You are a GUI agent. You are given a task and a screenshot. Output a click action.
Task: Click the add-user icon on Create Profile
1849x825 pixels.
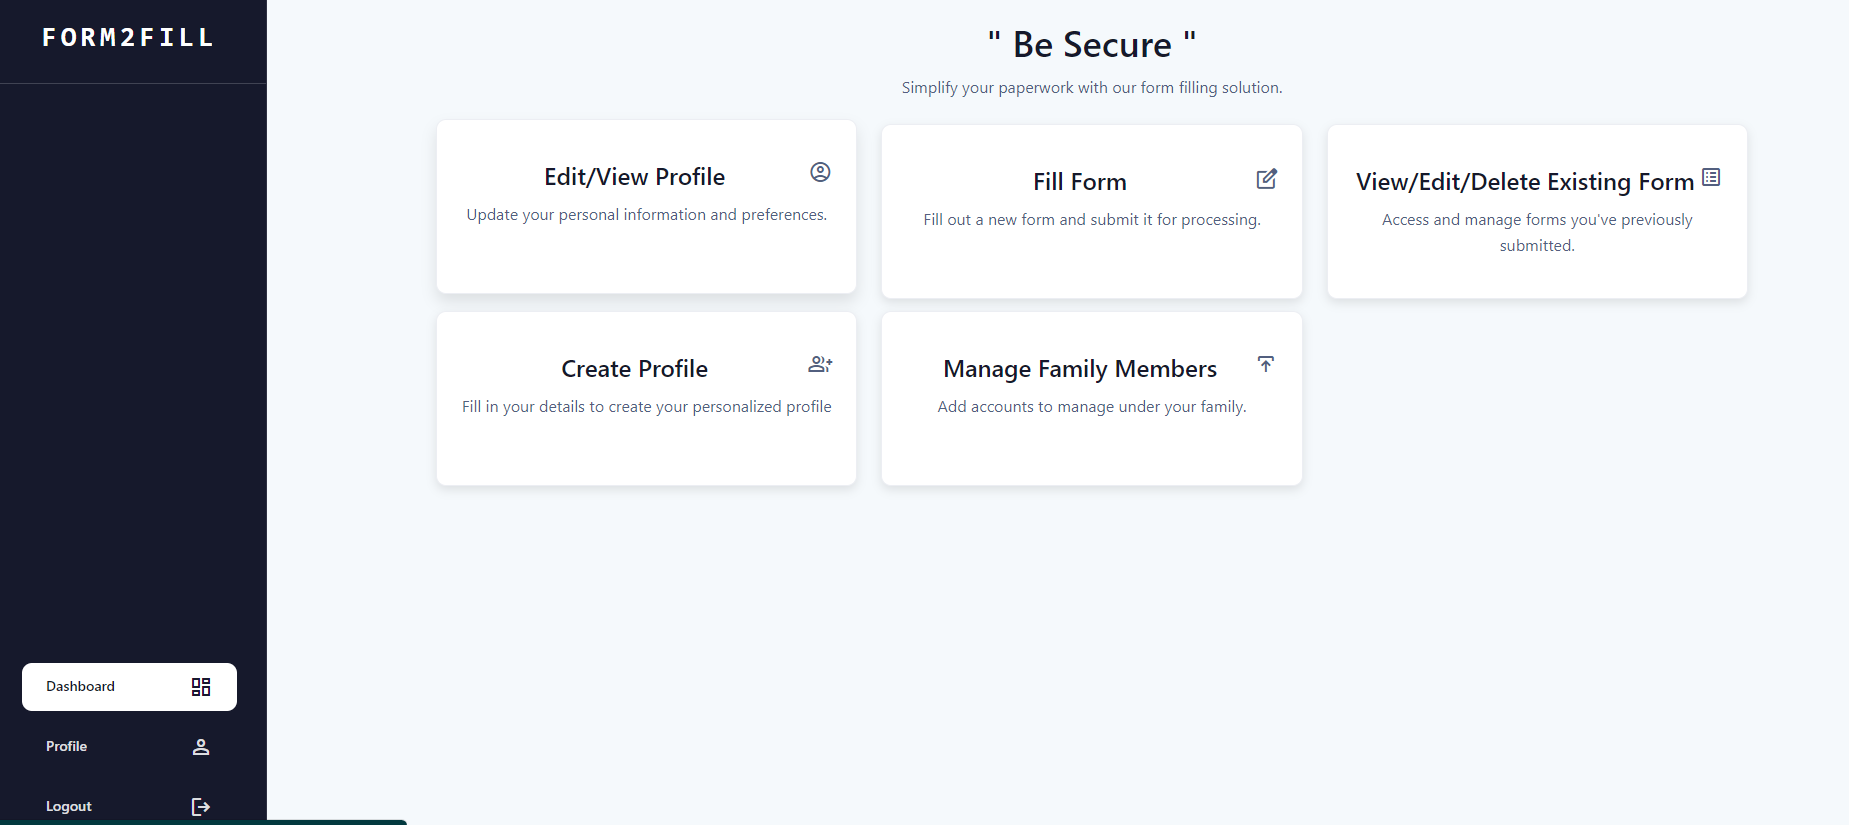(x=820, y=364)
